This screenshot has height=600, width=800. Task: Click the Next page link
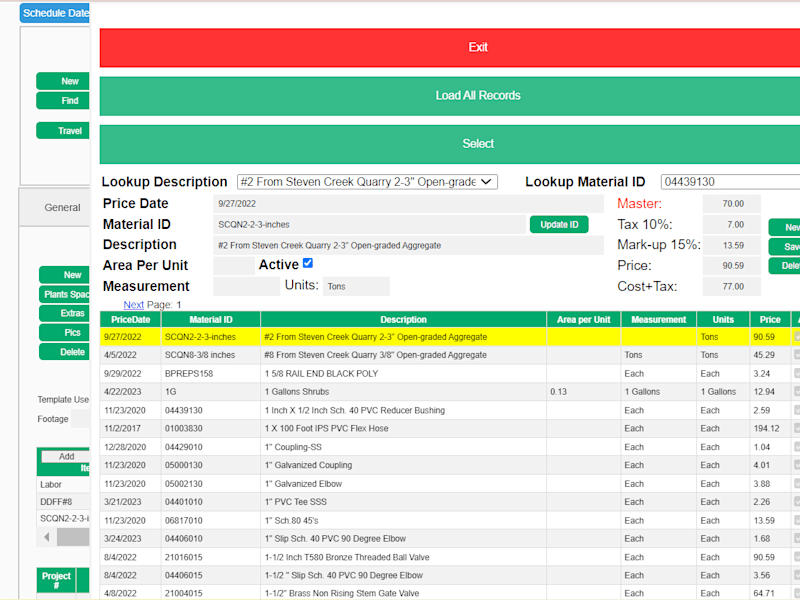coord(134,305)
